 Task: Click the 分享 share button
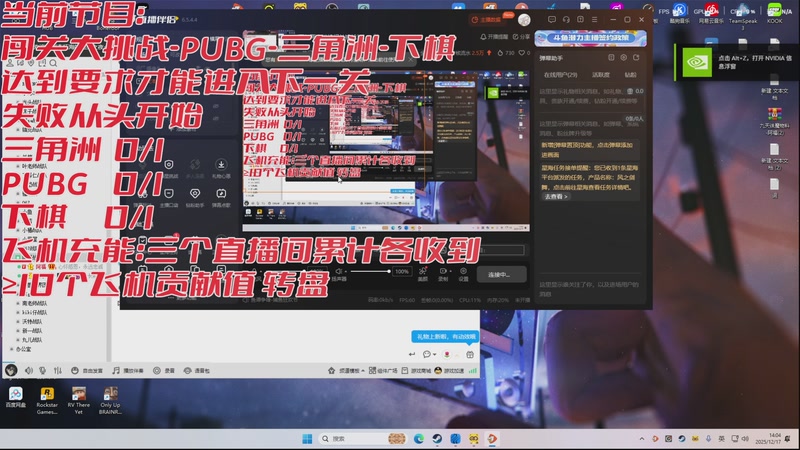tap(521, 37)
